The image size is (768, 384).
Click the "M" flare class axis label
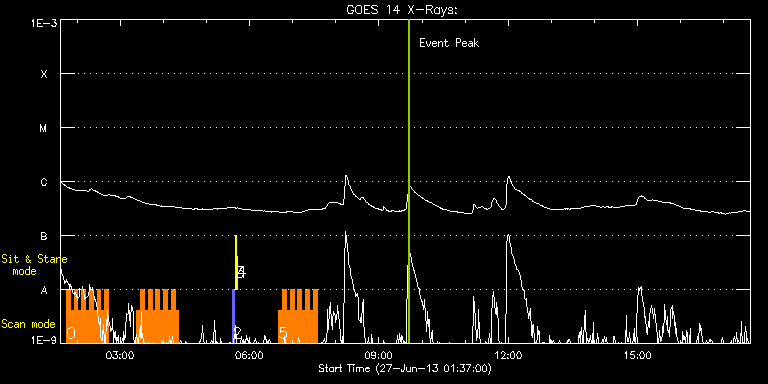[44, 128]
